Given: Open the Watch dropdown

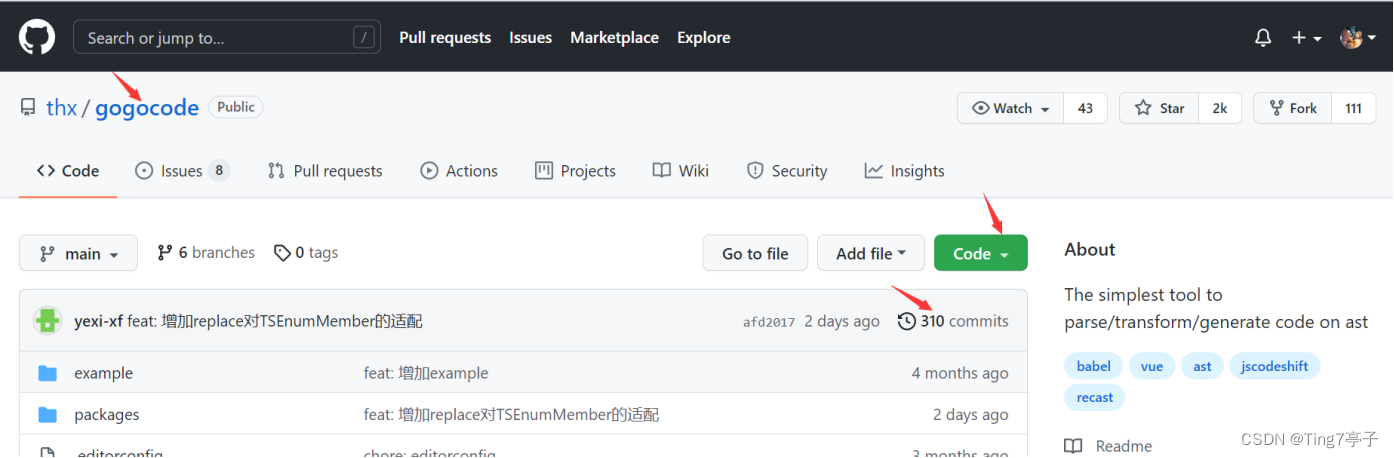Looking at the screenshot, I should pyautogui.click(x=1011, y=108).
